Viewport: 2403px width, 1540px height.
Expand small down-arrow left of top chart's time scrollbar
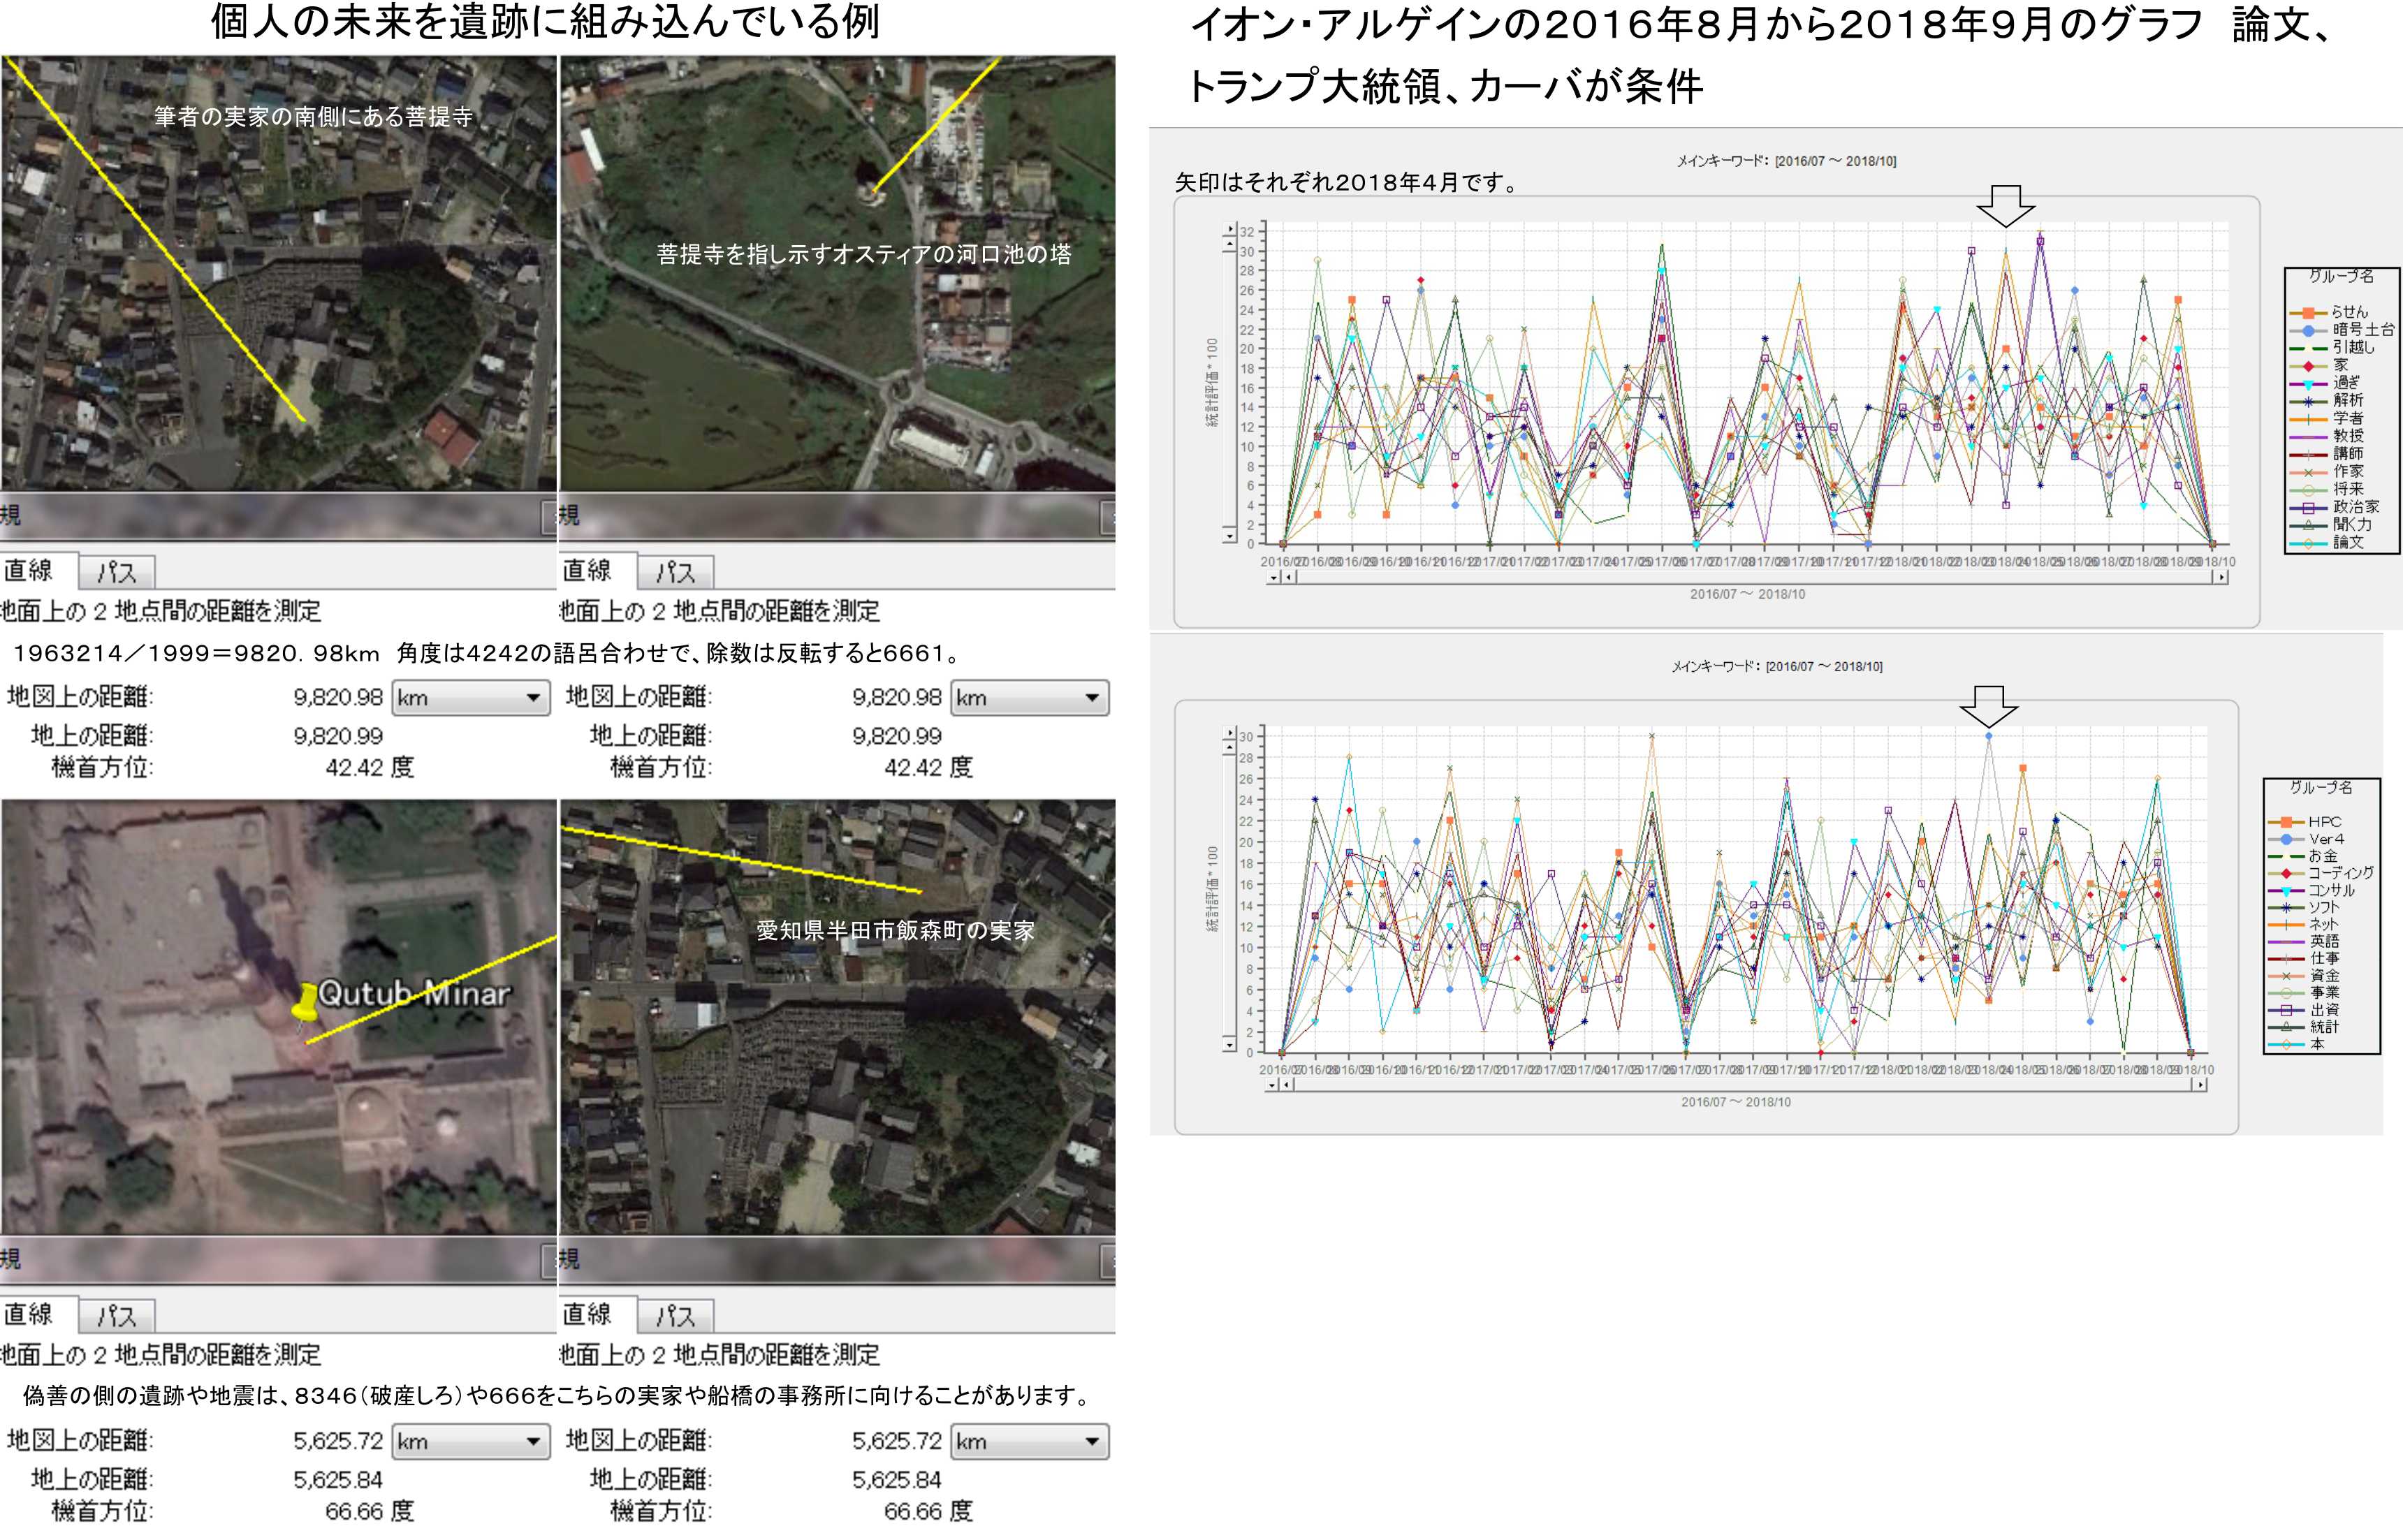coord(1274,577)
